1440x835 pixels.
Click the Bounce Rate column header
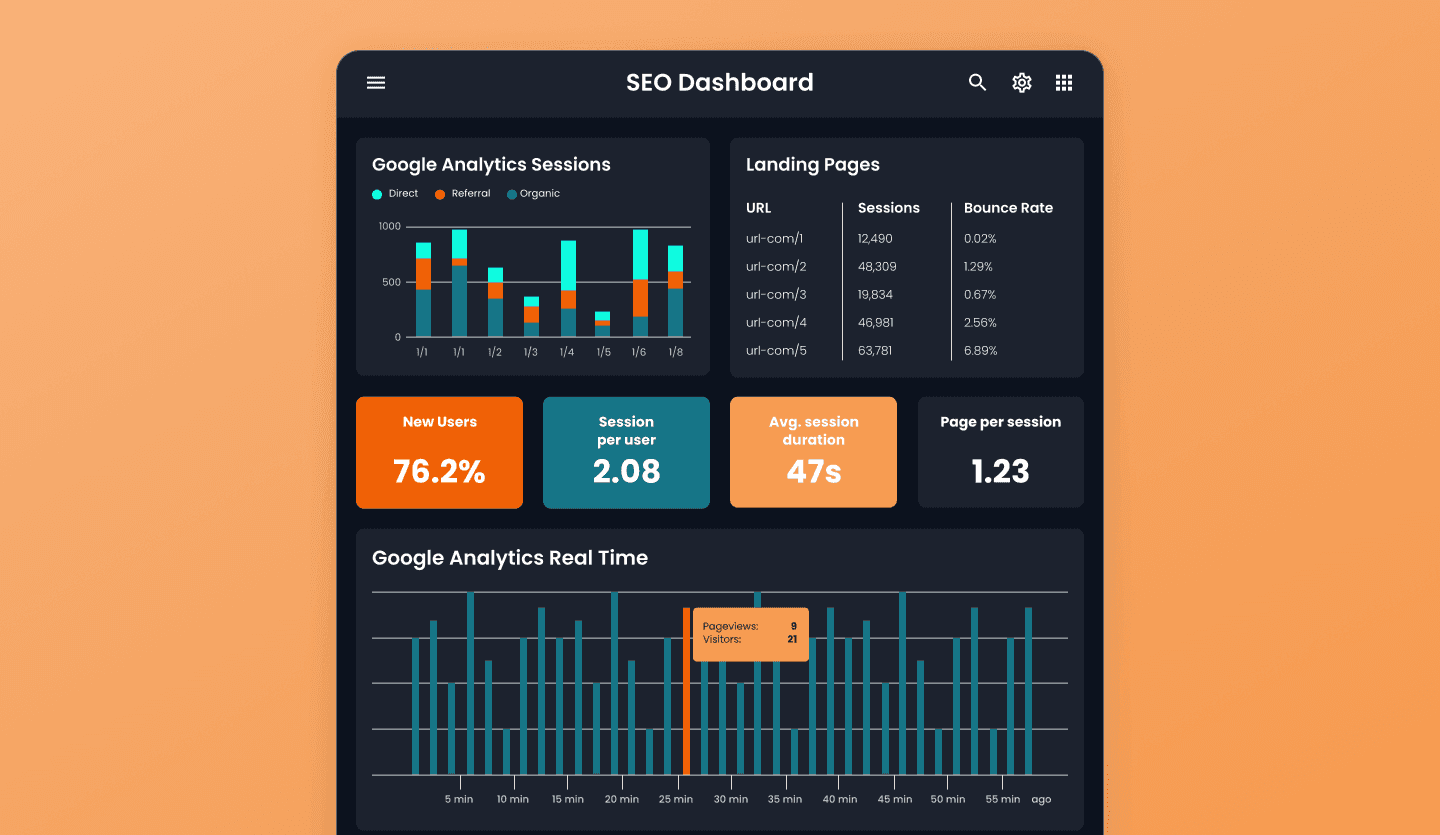click(1008, 208)
